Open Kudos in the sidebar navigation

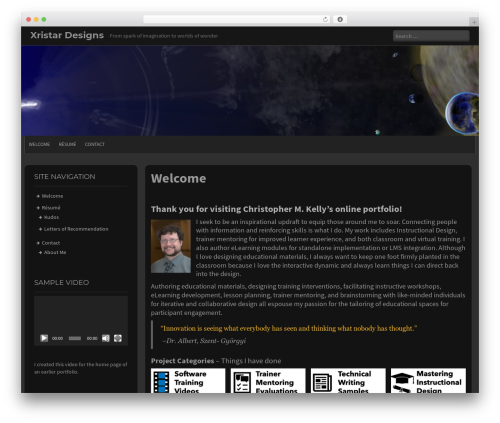tap(51, 217)
